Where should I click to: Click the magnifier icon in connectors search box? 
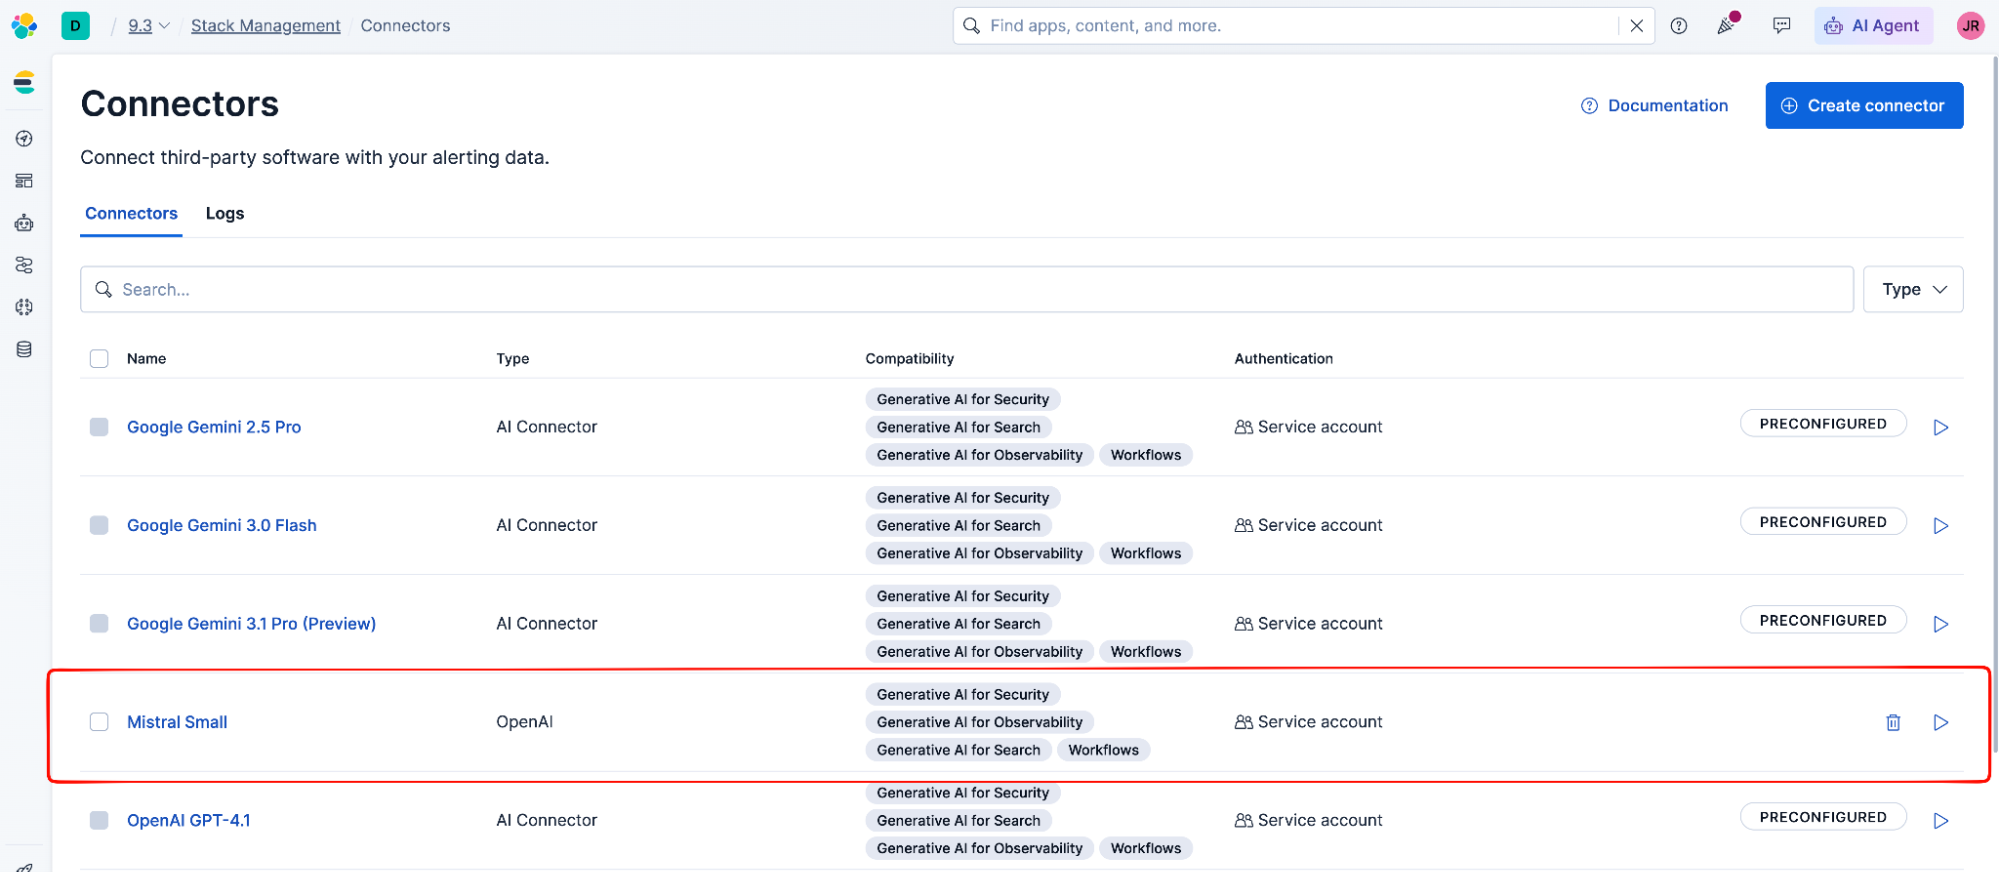[103, 289]
